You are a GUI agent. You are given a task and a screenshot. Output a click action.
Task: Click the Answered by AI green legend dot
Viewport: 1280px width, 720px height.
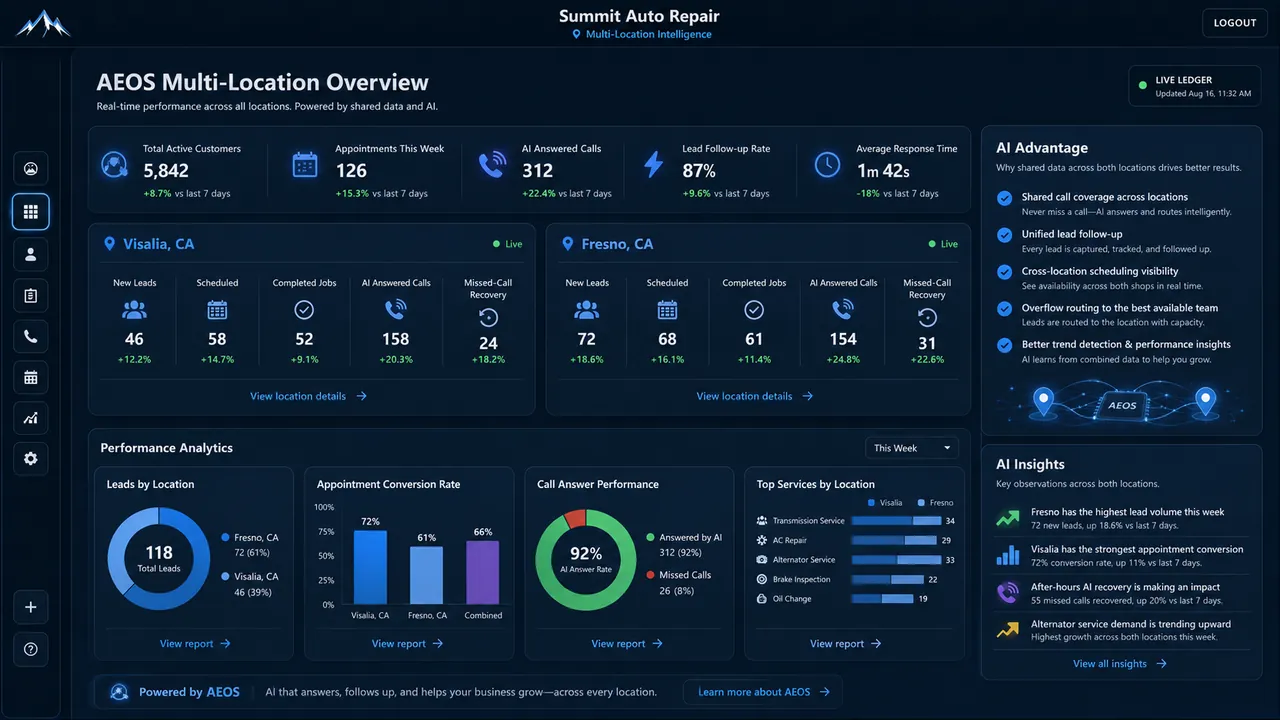coord(651,538)
